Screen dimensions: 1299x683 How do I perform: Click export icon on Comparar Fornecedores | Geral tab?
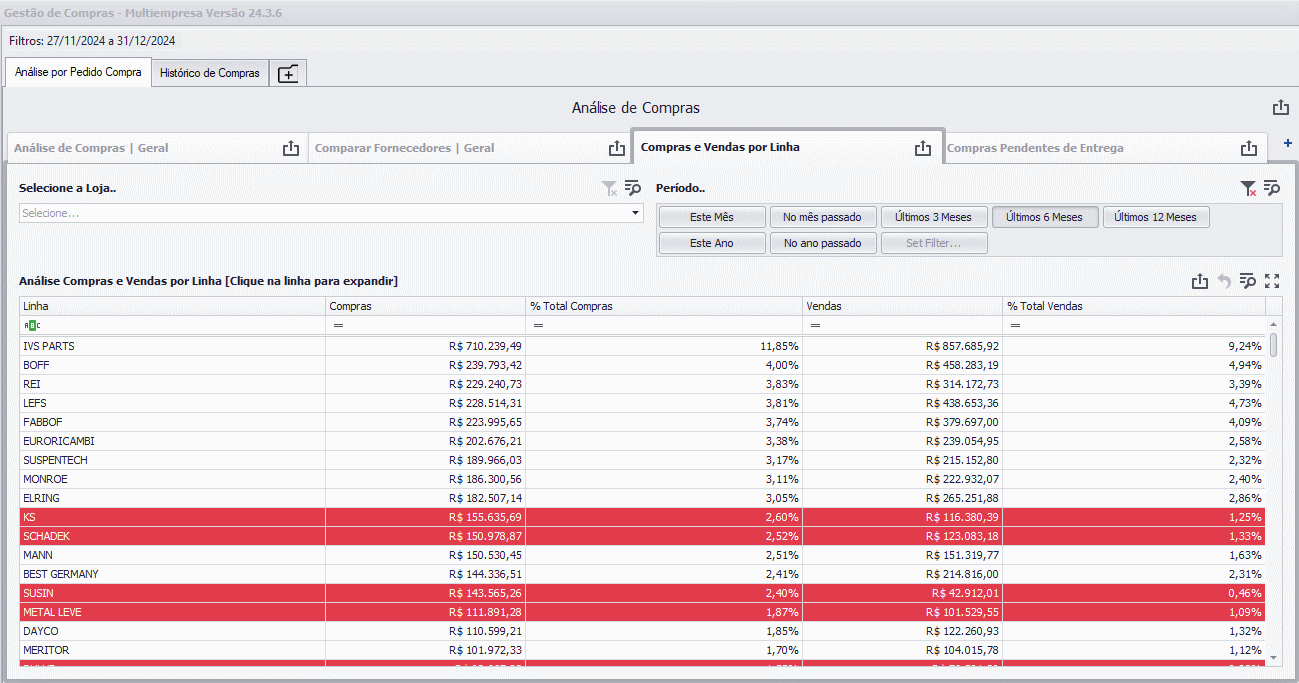[617, 148]
